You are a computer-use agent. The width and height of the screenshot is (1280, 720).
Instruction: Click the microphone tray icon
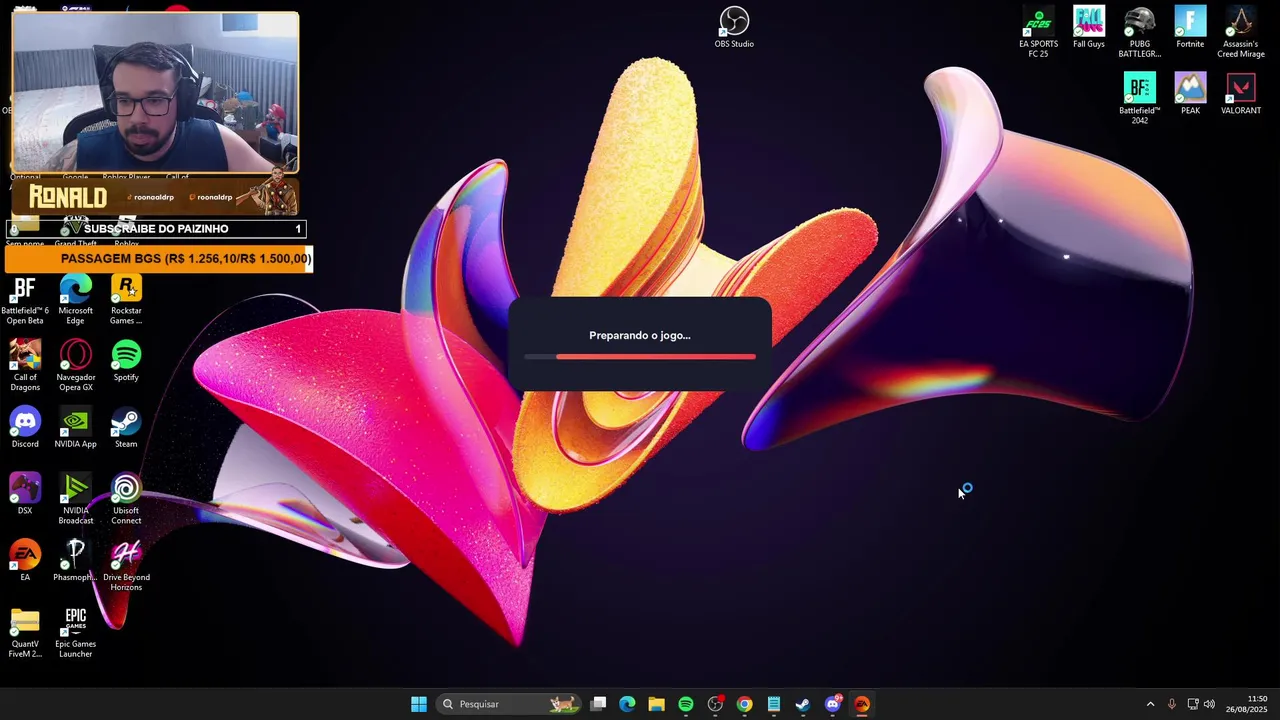[x=1172, y=704]
